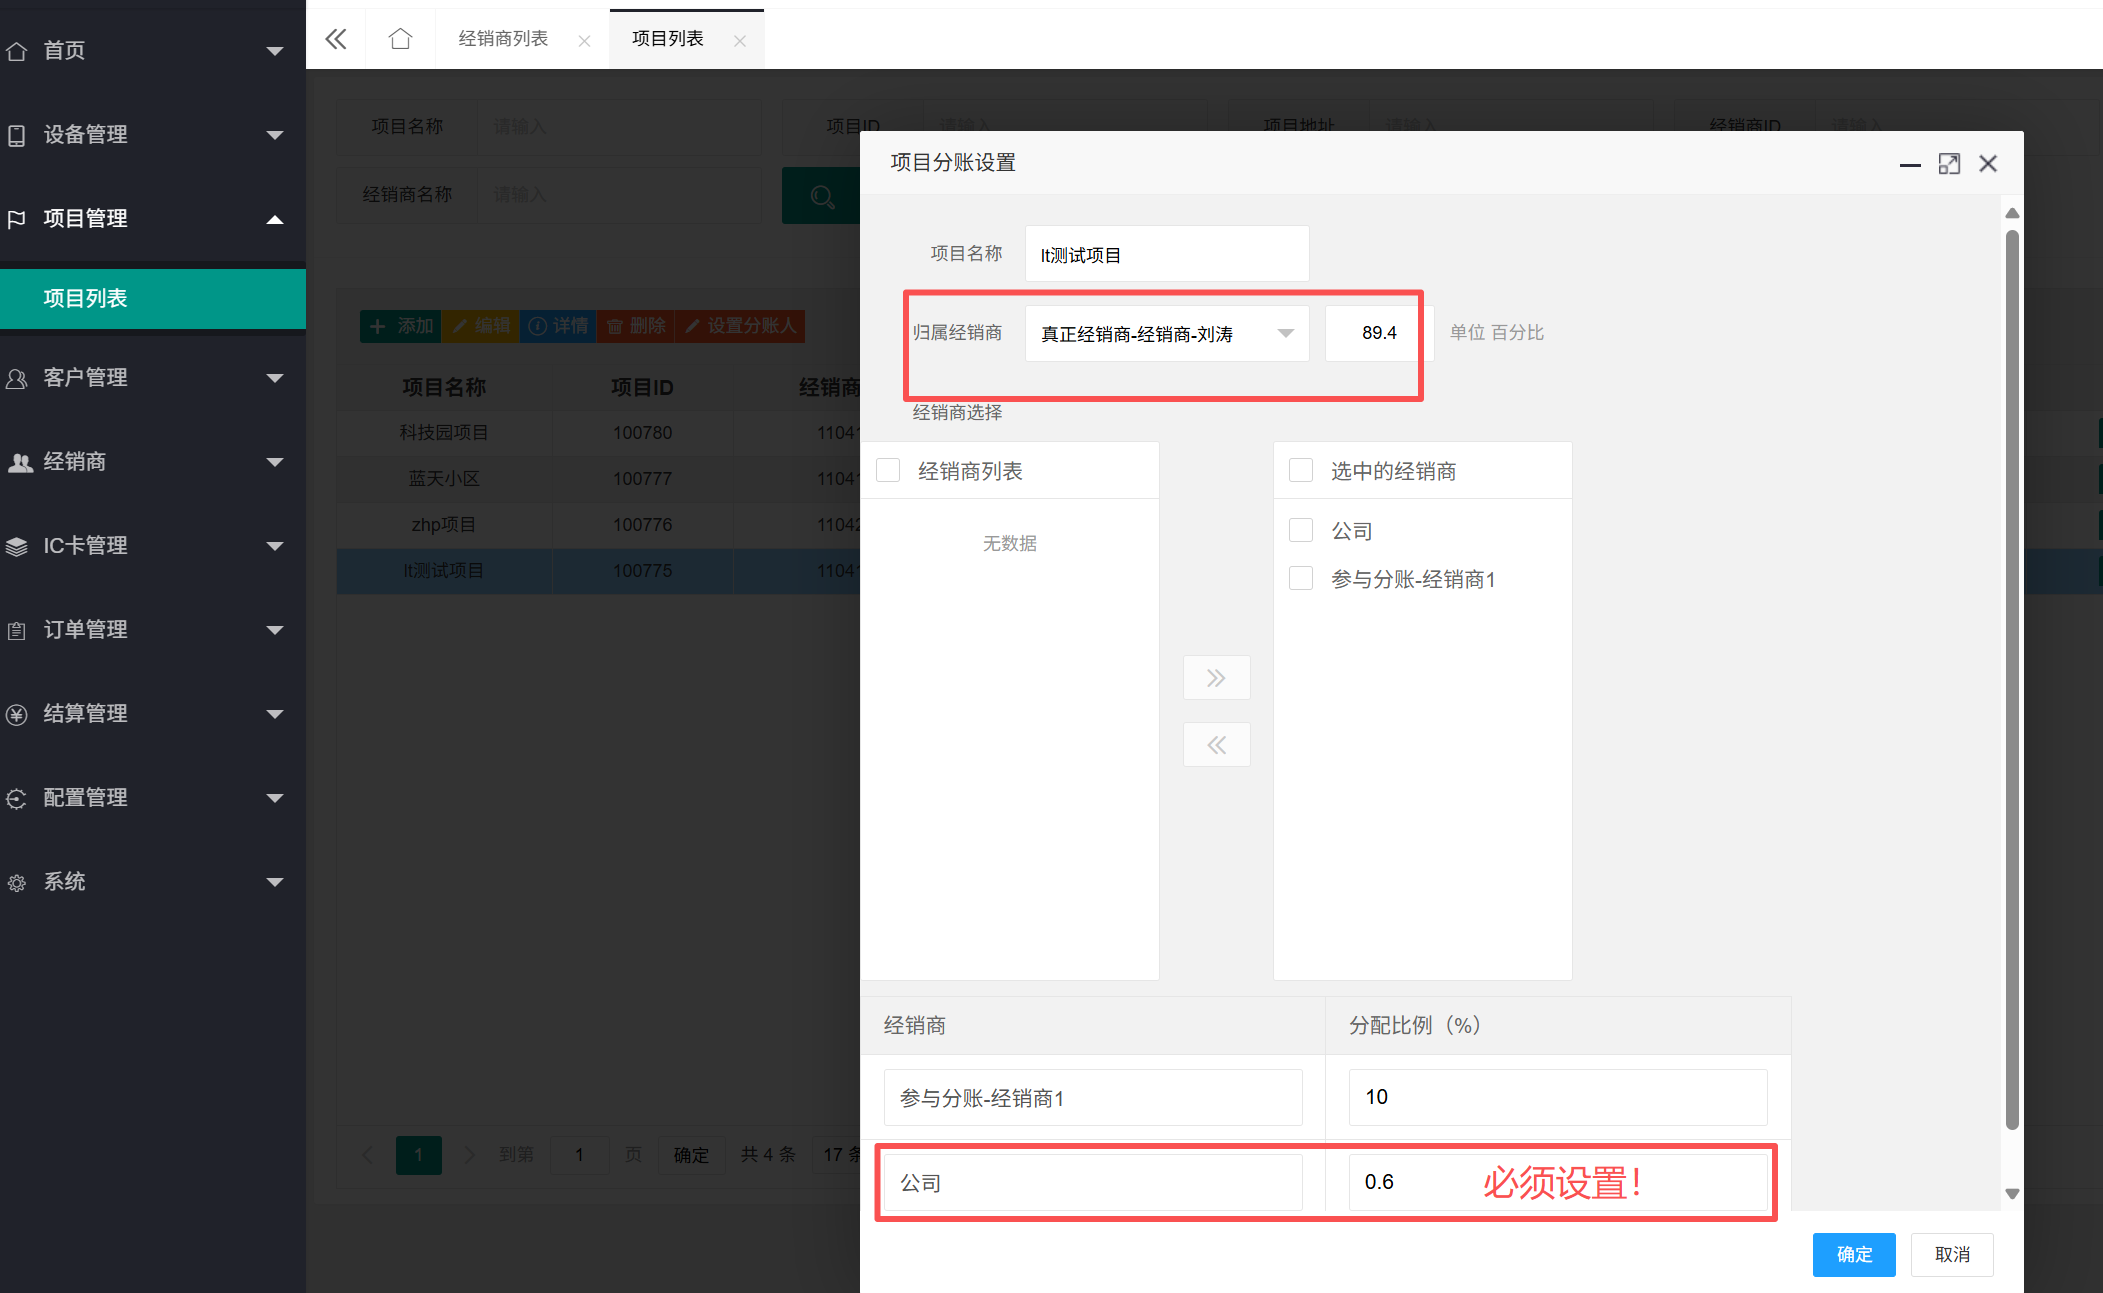2103x1293 pixels.
Task: Expand the IC卡管理 menu arrow
Action: point(275,546)
